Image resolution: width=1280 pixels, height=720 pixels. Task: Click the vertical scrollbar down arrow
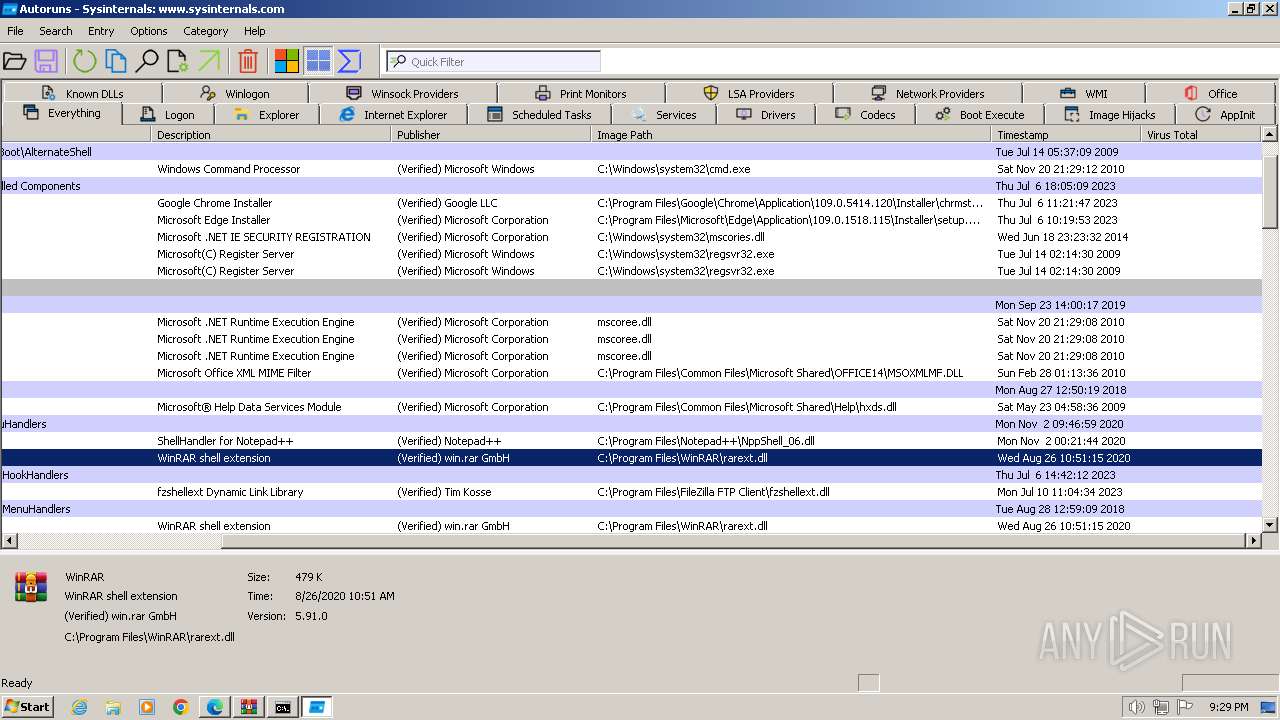click(1270, 524)
